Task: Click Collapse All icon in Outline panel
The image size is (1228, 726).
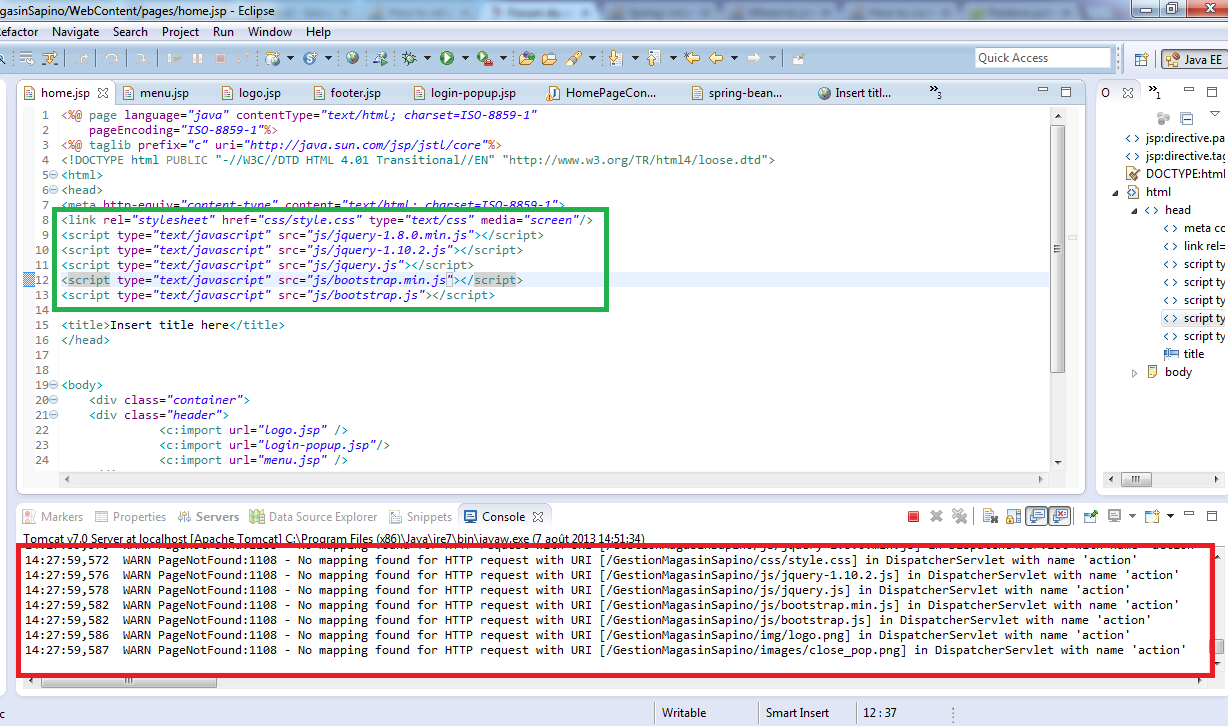Action: [x=1187, y=118]
